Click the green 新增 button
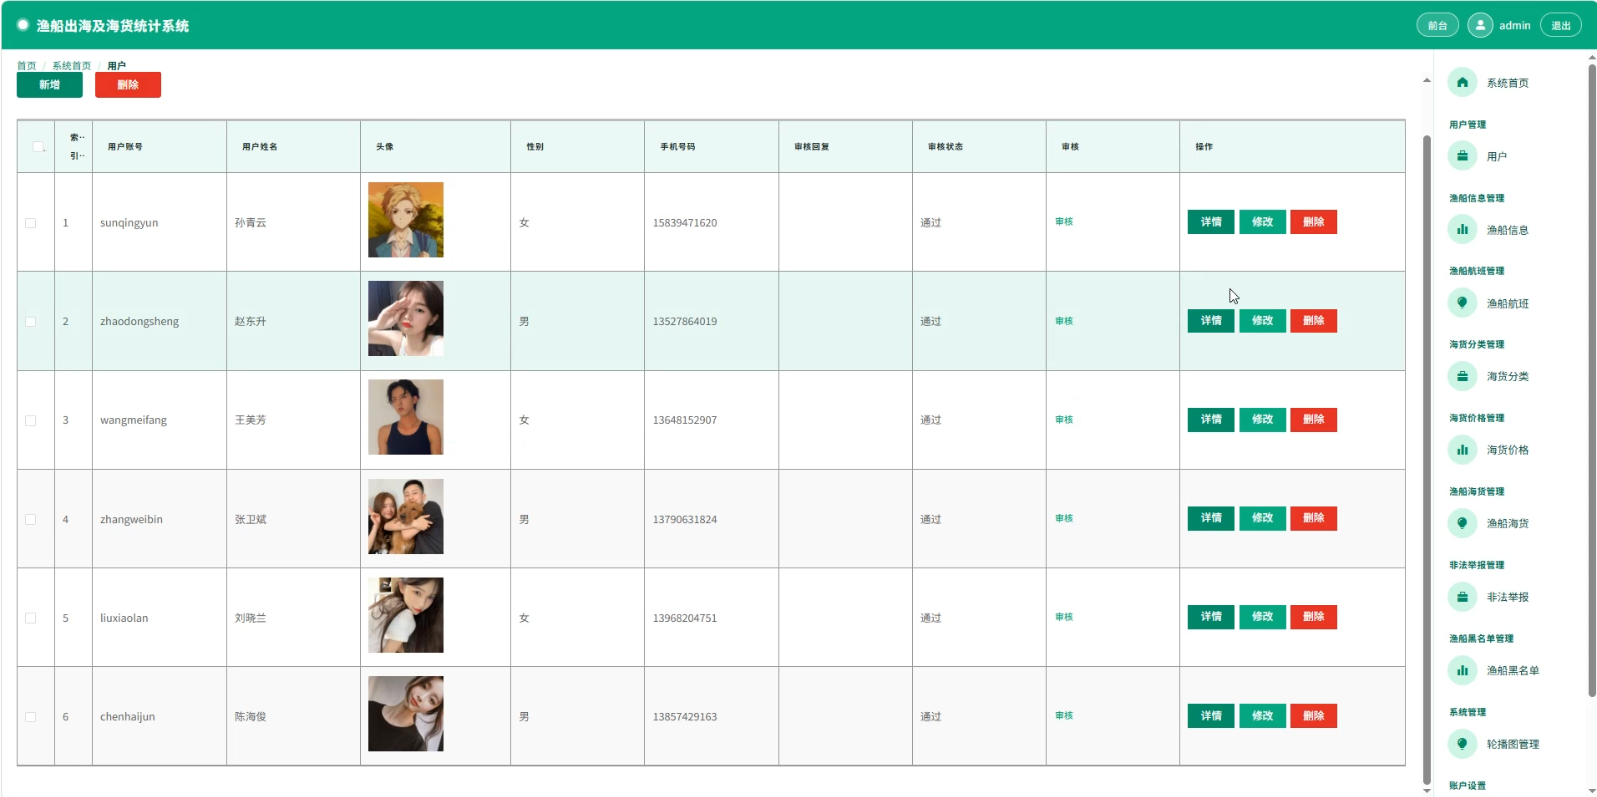Image resolution: width=1597 pixels, height=797 pixels. pos(50,85)
